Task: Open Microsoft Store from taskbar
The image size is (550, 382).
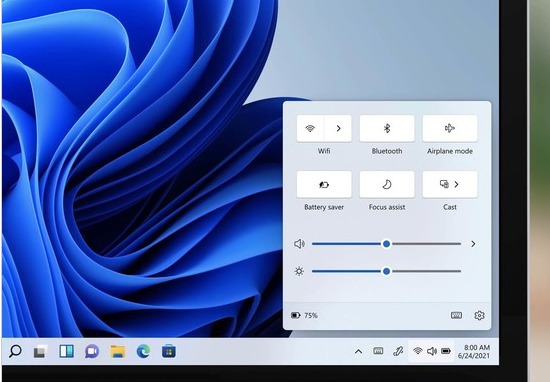Action: (169, 351)
